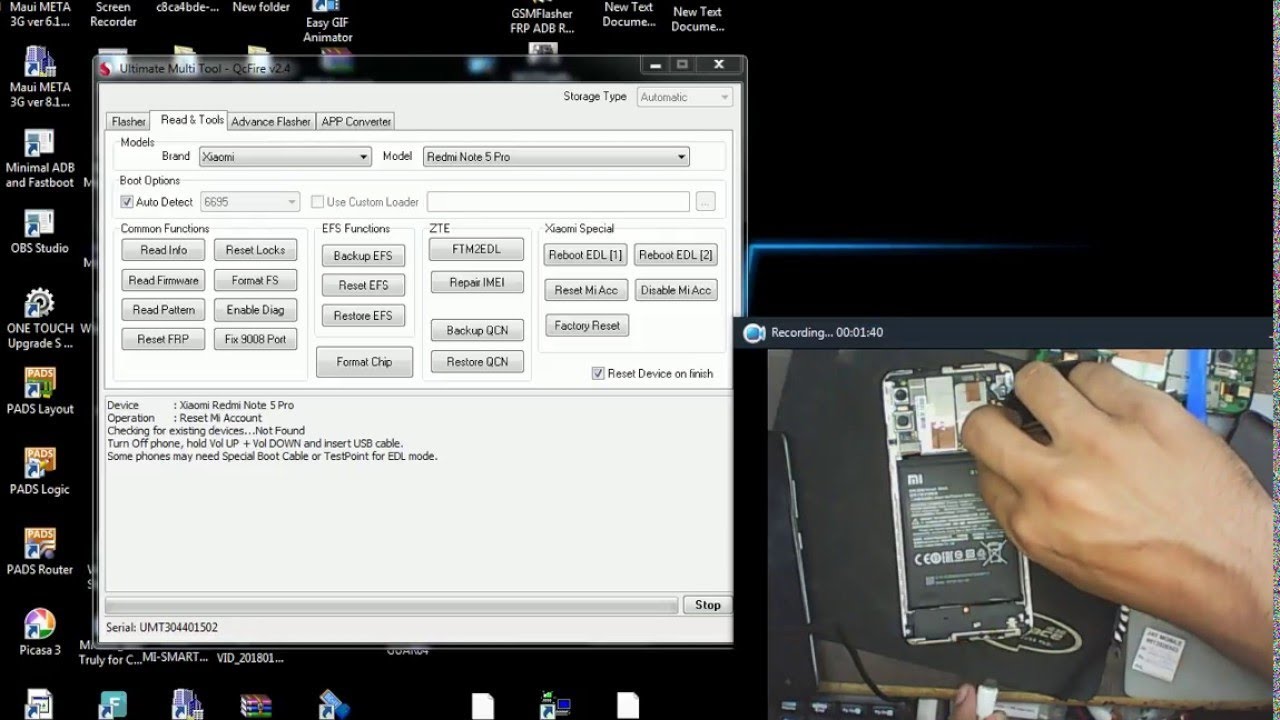
Task: Click the Reset Locks button
Action: point(255,250)
